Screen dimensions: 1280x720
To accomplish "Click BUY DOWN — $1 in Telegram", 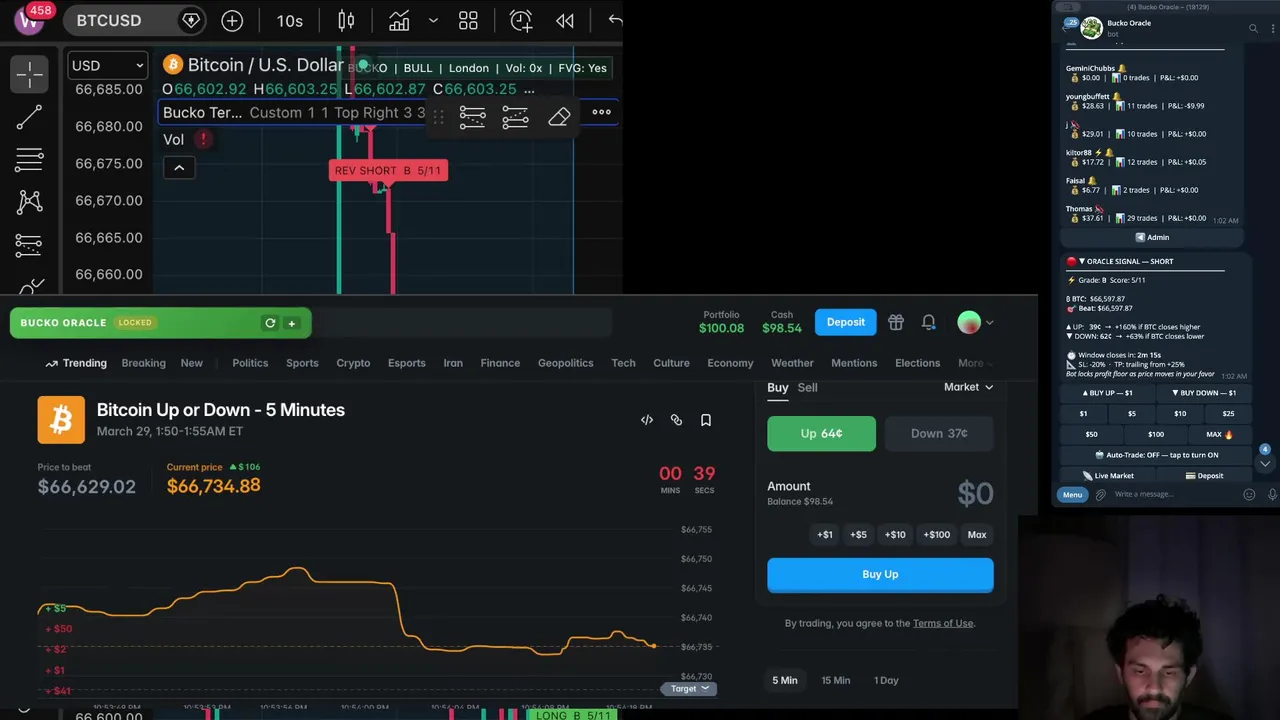I will (x=1204, y=393).
